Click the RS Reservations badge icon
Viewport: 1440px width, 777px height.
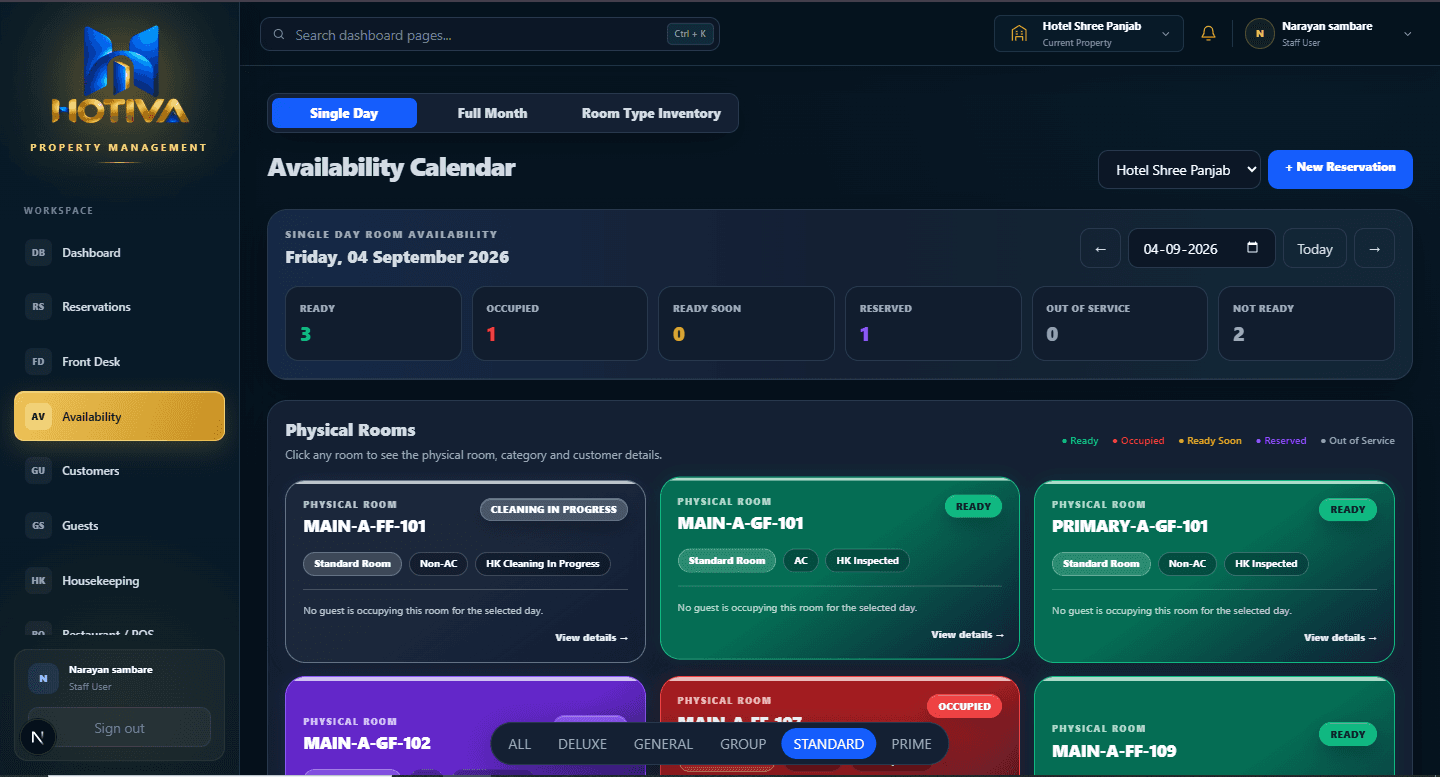(x=38, y=307)
